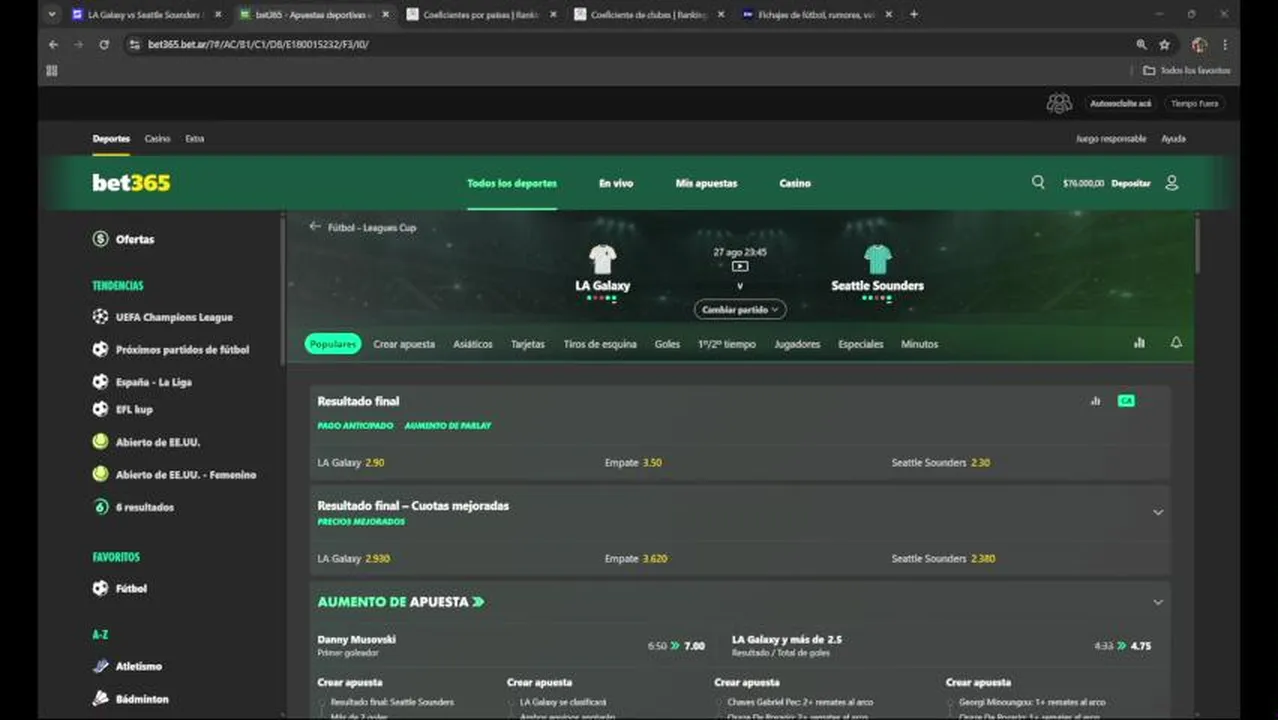Select Todos los deportes in the main navigation

click(512, 183)
